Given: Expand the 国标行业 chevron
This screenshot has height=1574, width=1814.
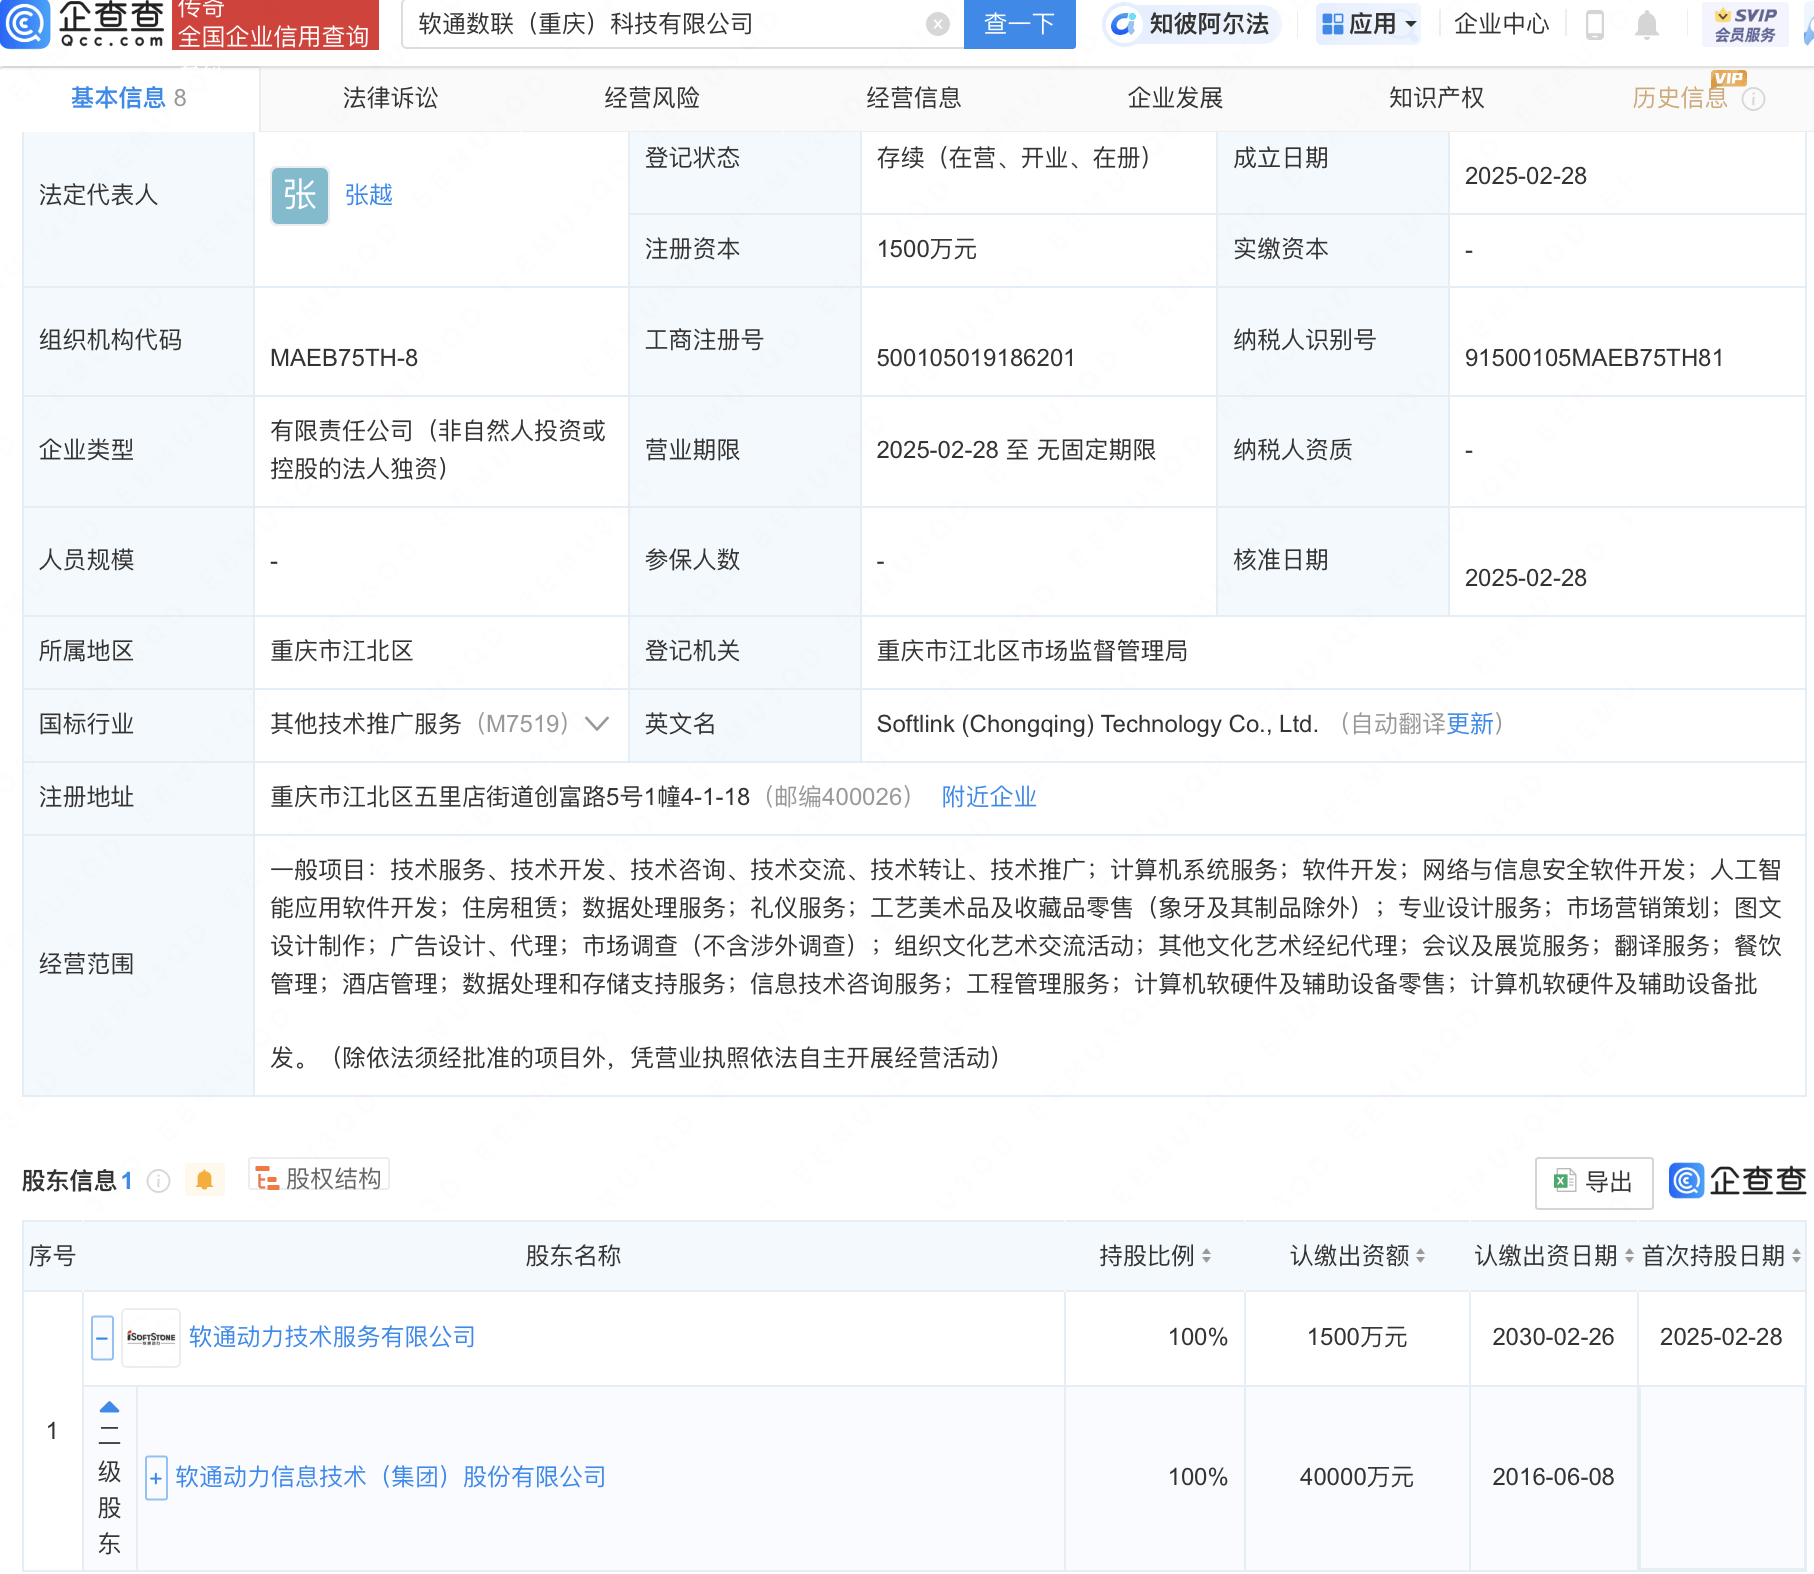Looking at the screenshot, I should pos(597,724).
